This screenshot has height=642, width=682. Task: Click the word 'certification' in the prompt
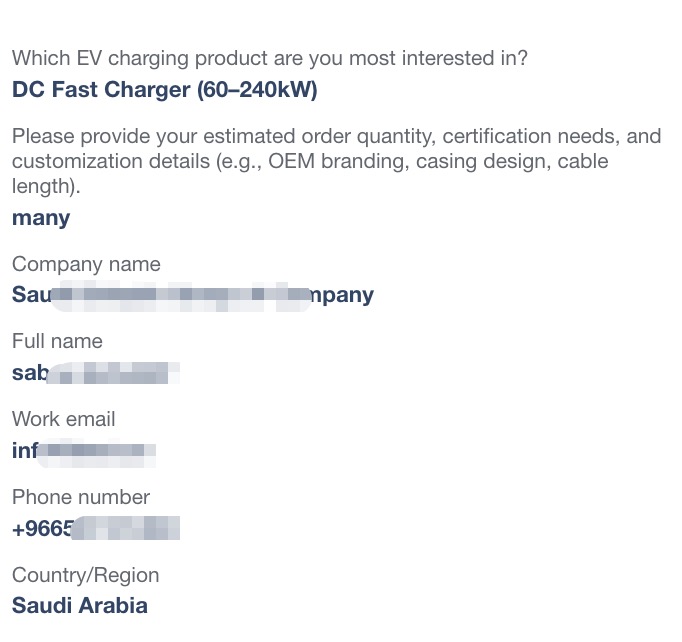coord(496,137)
